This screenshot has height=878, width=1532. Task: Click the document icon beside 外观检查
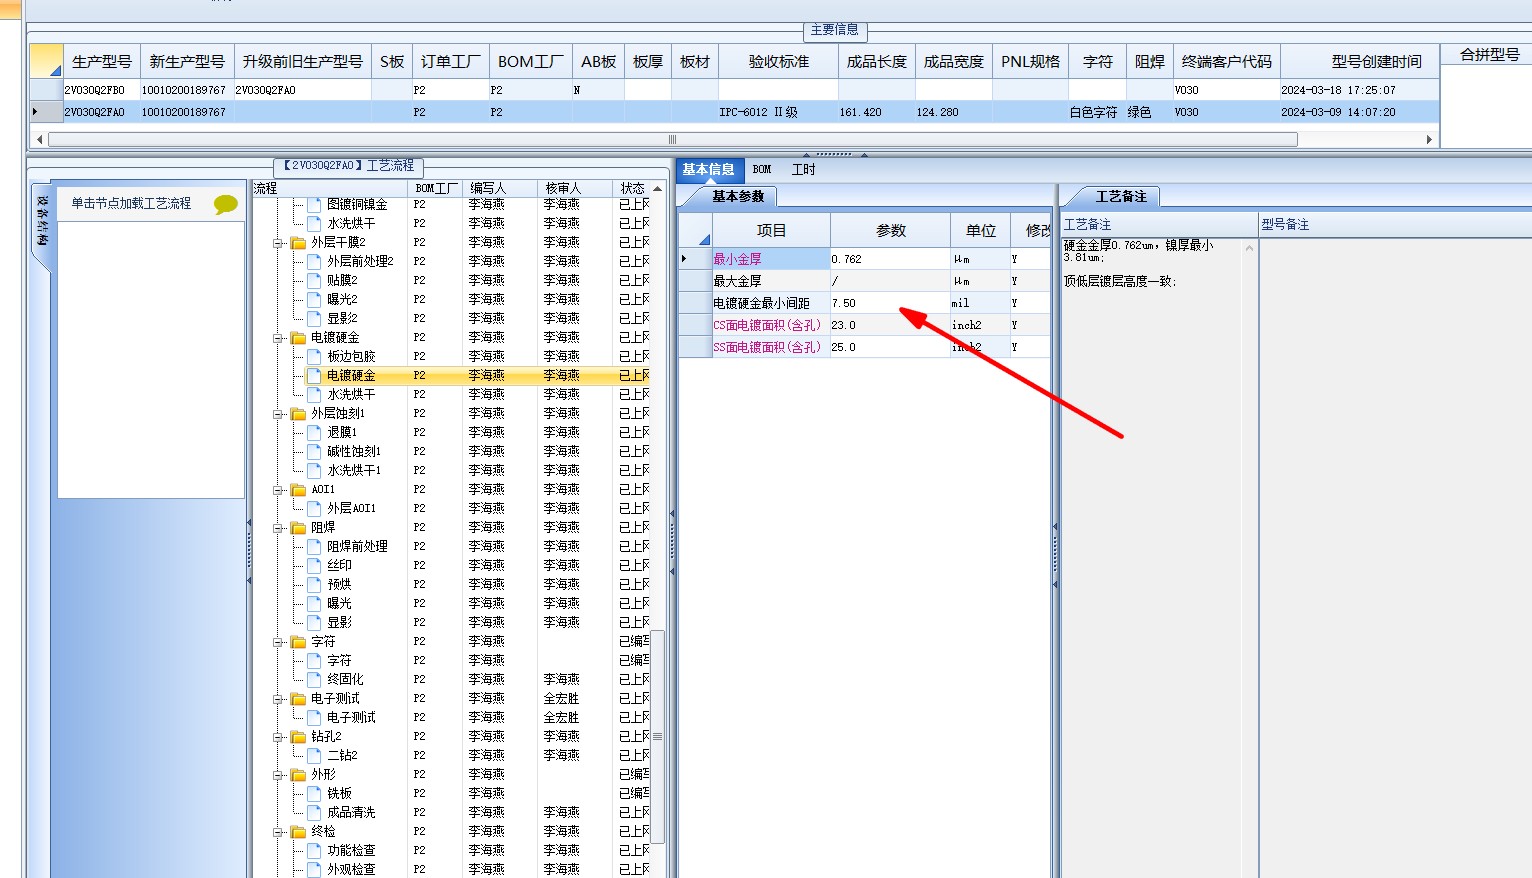[x=314, y=869]
